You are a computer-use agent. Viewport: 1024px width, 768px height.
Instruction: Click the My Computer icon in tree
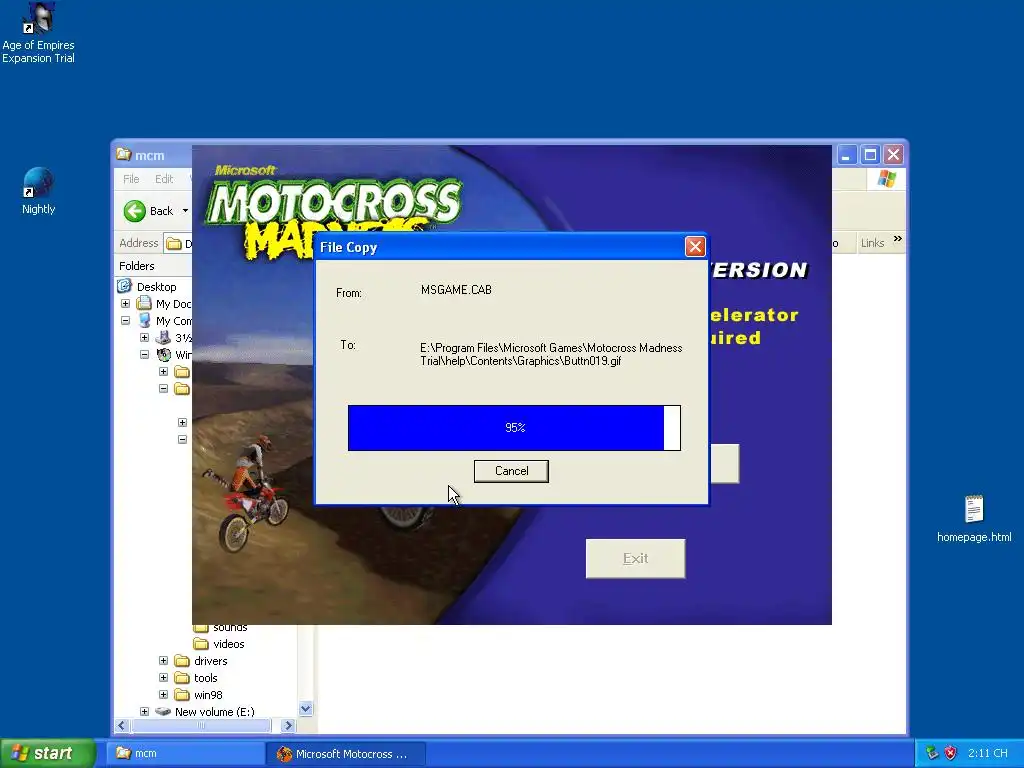tap(144, 321)
